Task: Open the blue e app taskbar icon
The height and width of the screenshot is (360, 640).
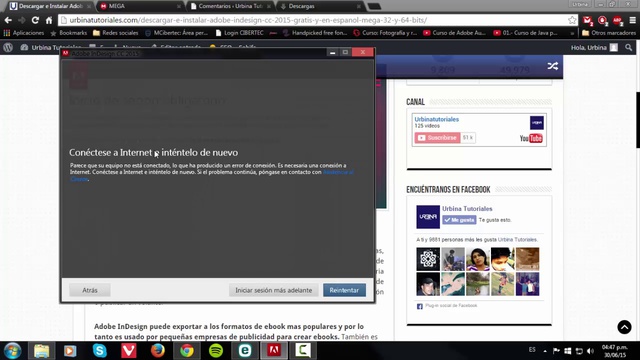Action: (245, 351)
